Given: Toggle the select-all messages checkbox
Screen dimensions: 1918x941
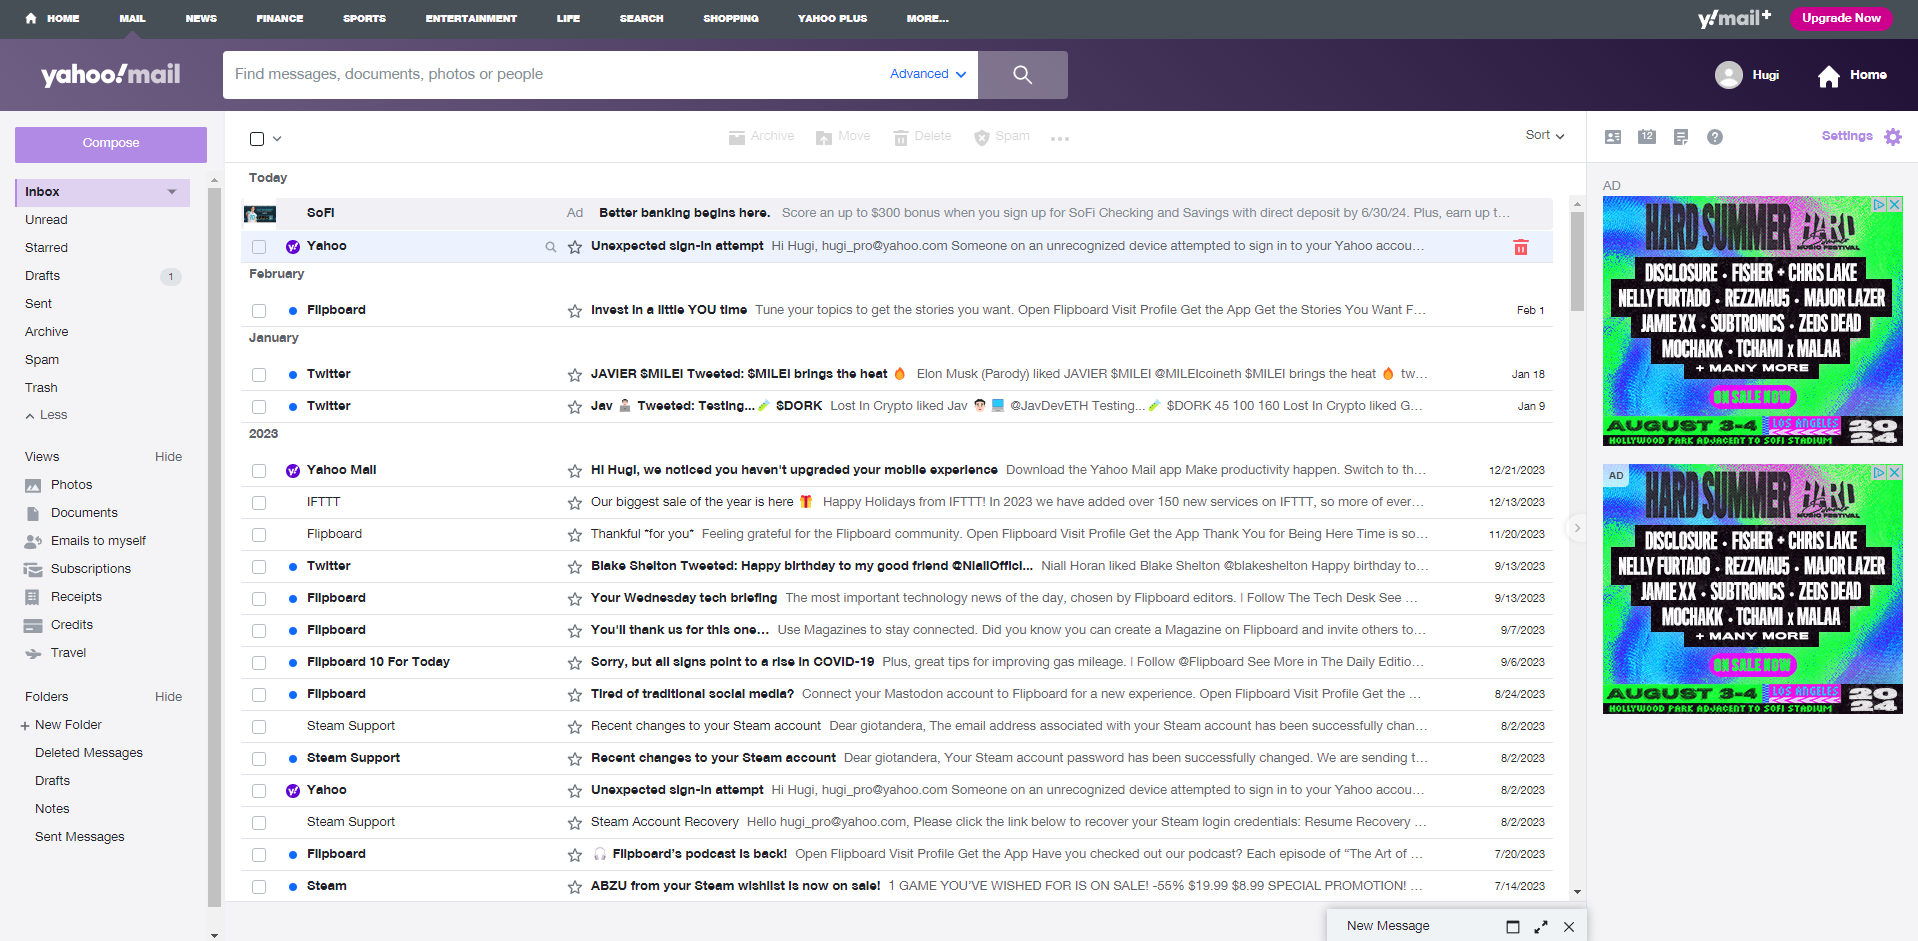Looking at the screenshot, I should [x=257, y=139].
